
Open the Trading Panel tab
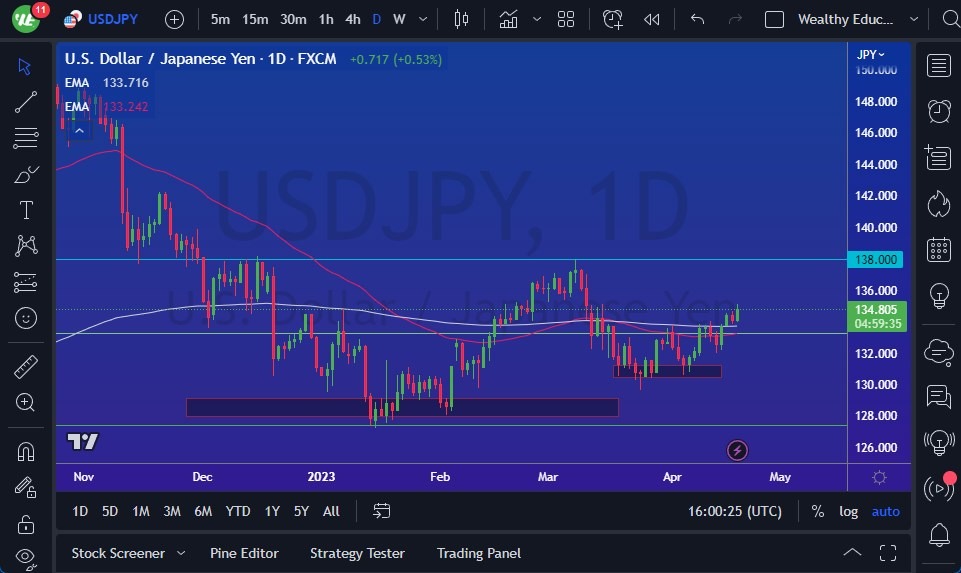(479, 553)
